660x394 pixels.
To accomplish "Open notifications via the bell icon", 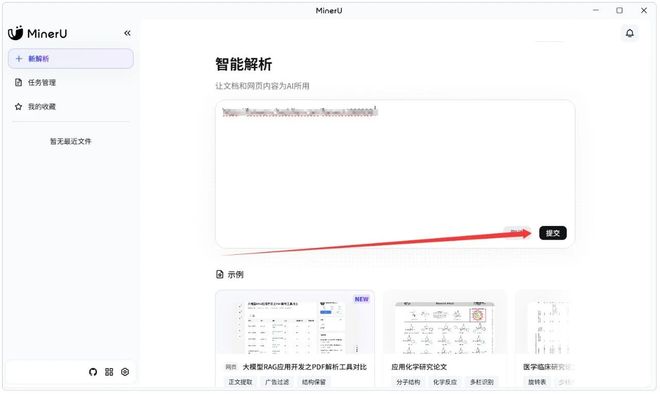I will 630,33.
